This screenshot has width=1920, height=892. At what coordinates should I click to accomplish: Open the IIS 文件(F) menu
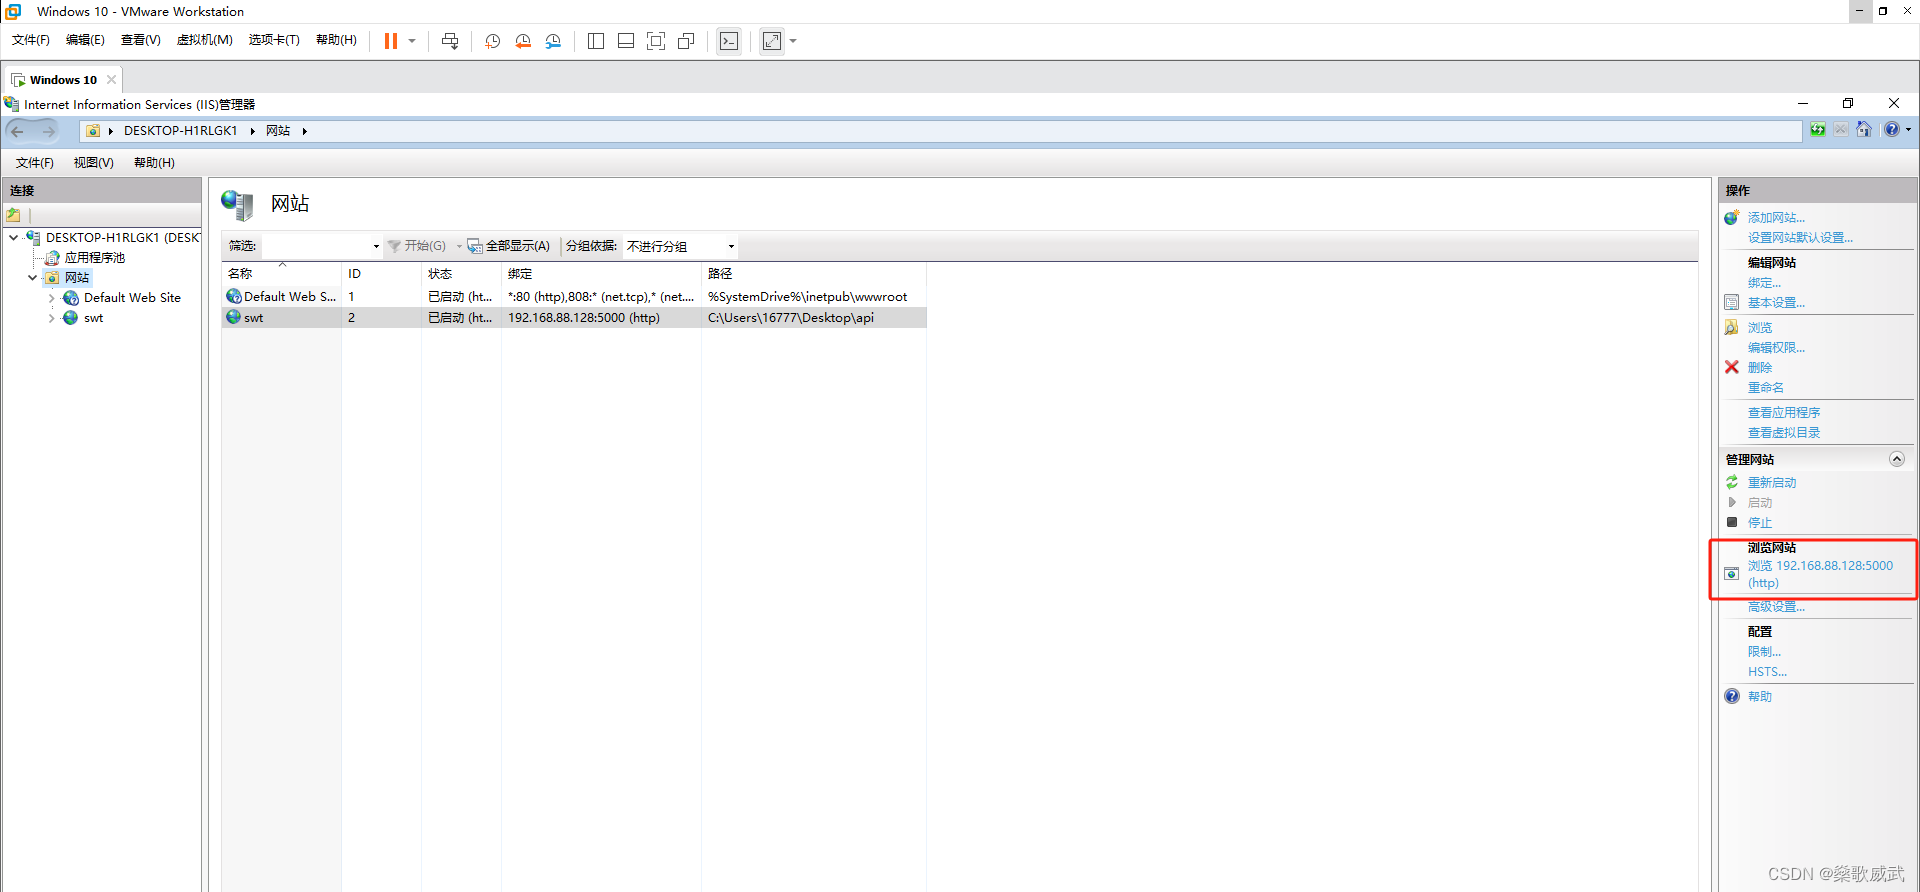coord(35,163)
